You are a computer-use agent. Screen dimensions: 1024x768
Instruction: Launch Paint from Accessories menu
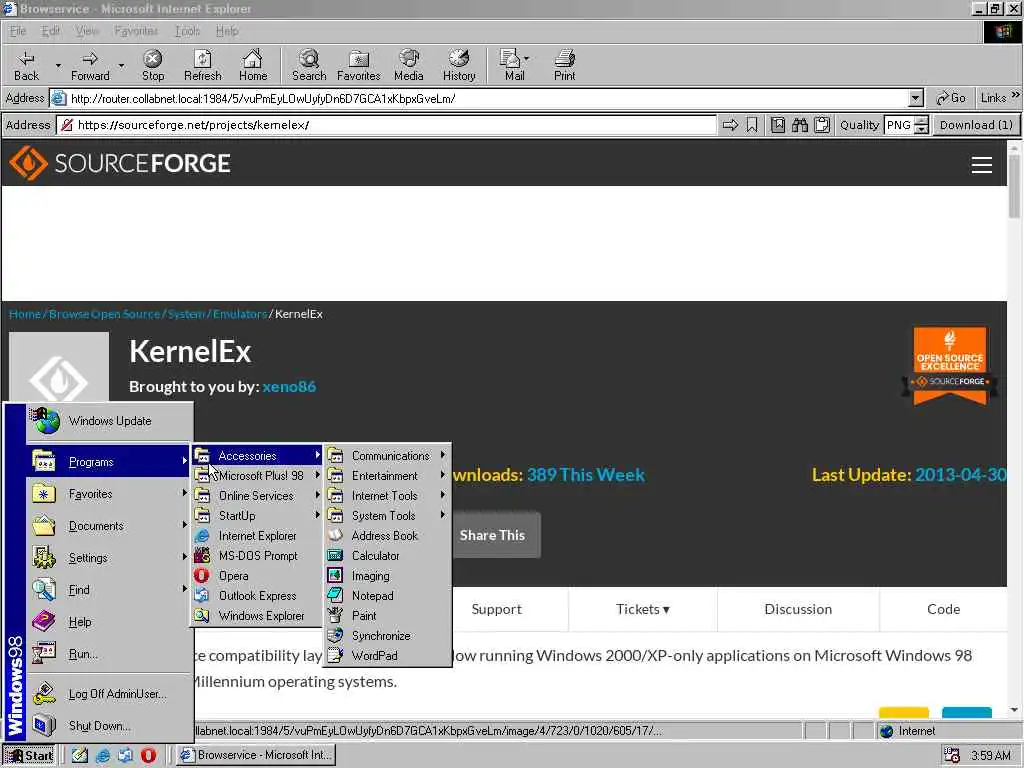click(389, 616)
